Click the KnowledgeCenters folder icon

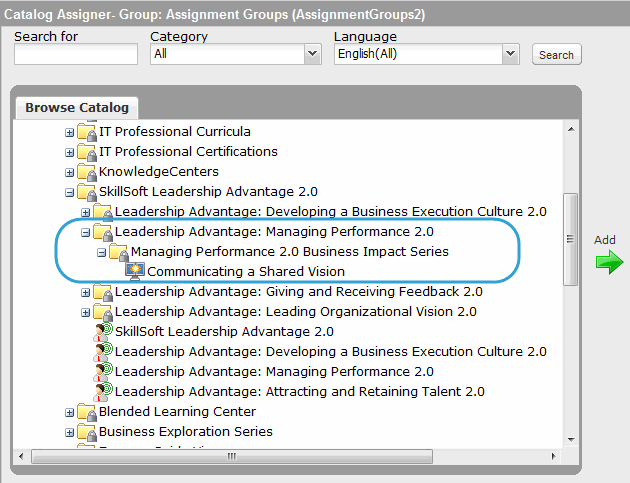coord(87,172)
